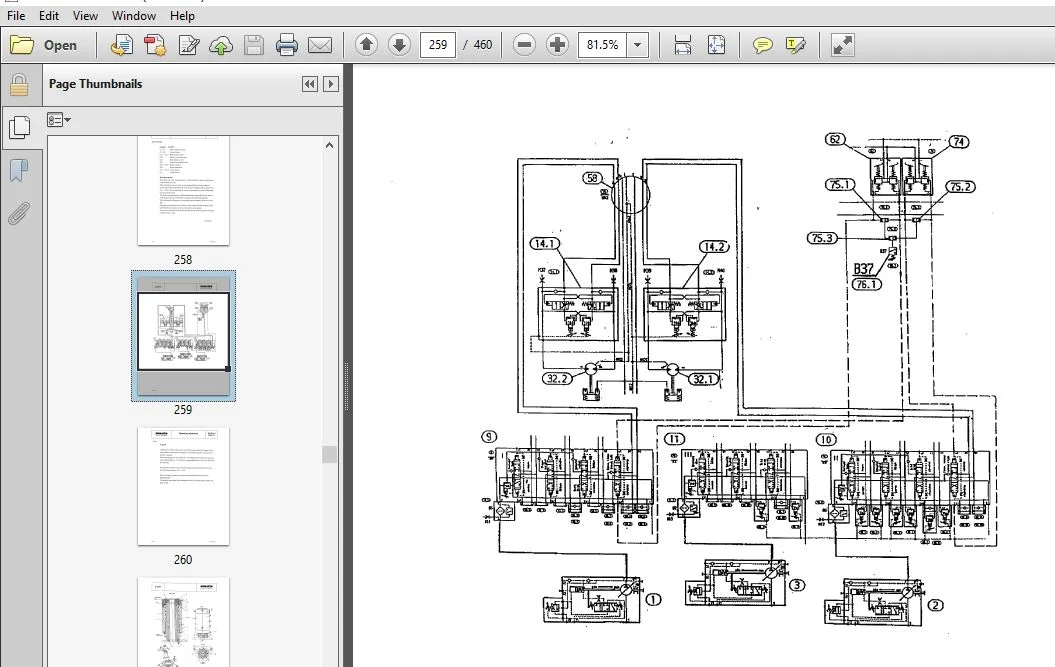Click the Page Thumbnails panel title

(x=96, y=84)
